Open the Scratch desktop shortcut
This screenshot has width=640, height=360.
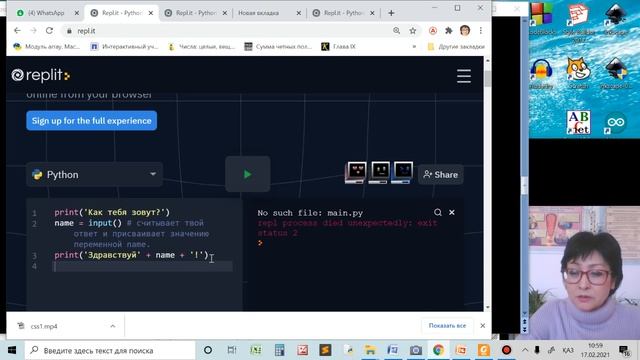tap(578, 73)
